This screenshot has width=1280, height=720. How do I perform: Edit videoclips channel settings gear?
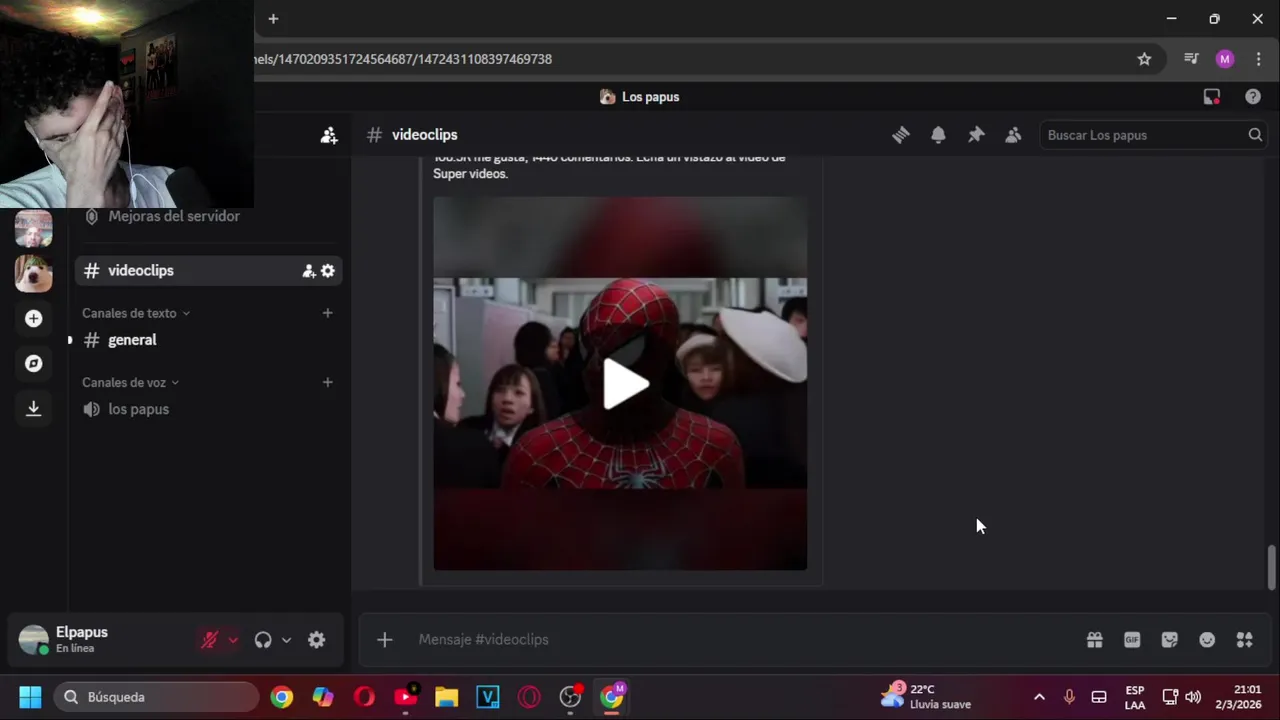328,271
